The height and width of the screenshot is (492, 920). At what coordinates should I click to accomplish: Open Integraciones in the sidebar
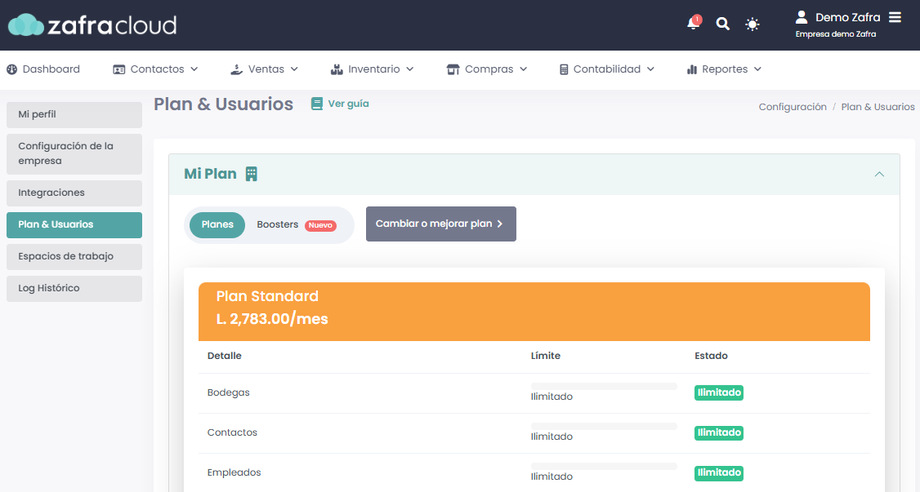click(x=74, y=193)
